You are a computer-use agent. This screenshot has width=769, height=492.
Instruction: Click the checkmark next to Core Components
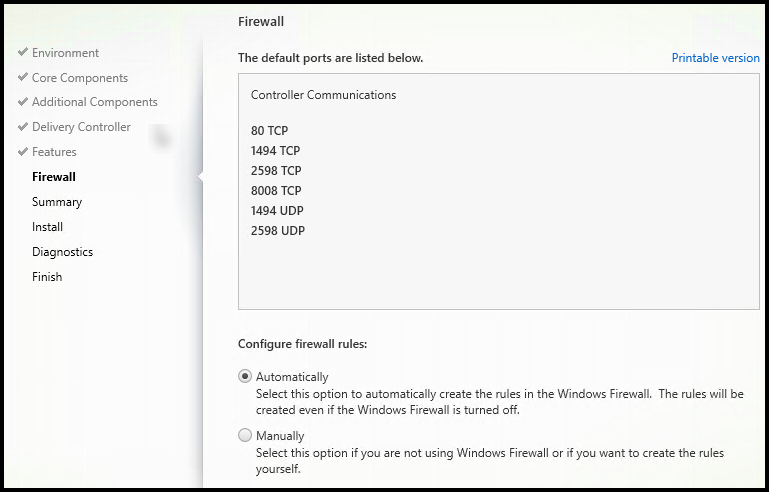pos(22,77)
